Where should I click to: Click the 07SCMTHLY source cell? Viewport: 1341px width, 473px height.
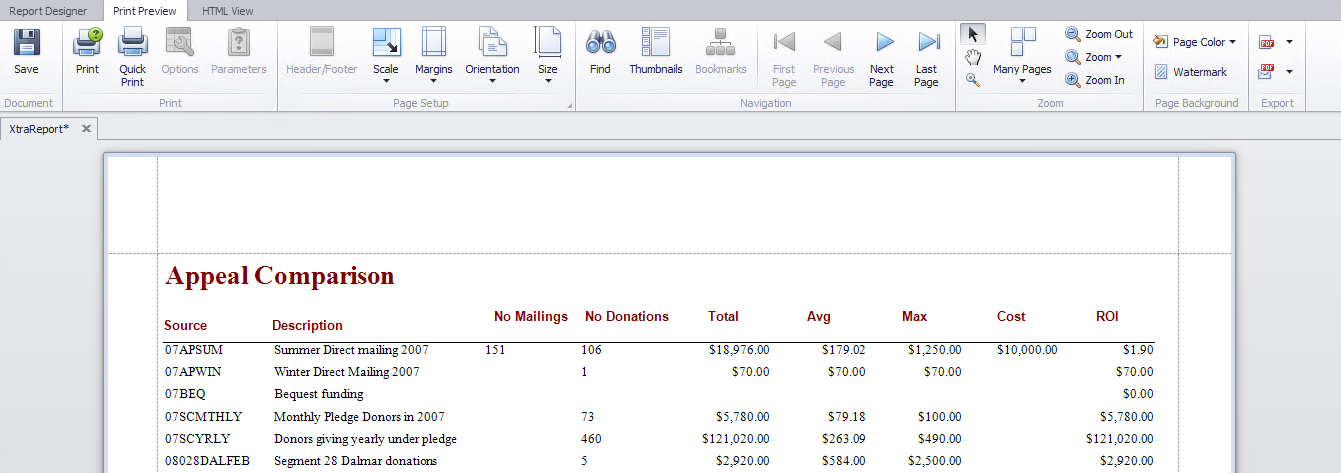(x=204, y=416)
